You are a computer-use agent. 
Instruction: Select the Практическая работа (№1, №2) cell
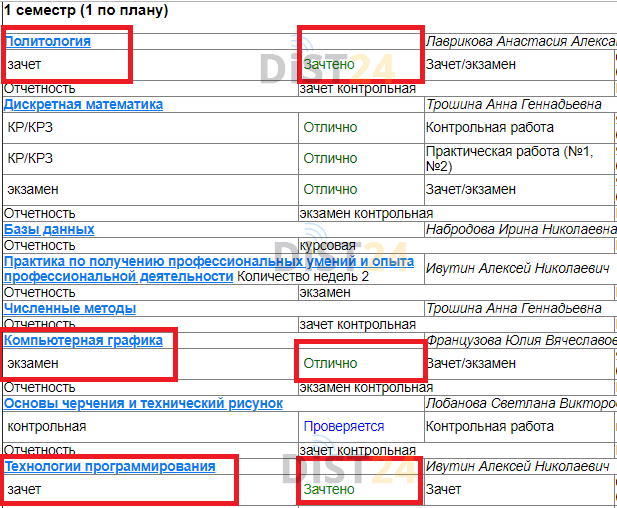pyautogui.click(x=508, y=159)
